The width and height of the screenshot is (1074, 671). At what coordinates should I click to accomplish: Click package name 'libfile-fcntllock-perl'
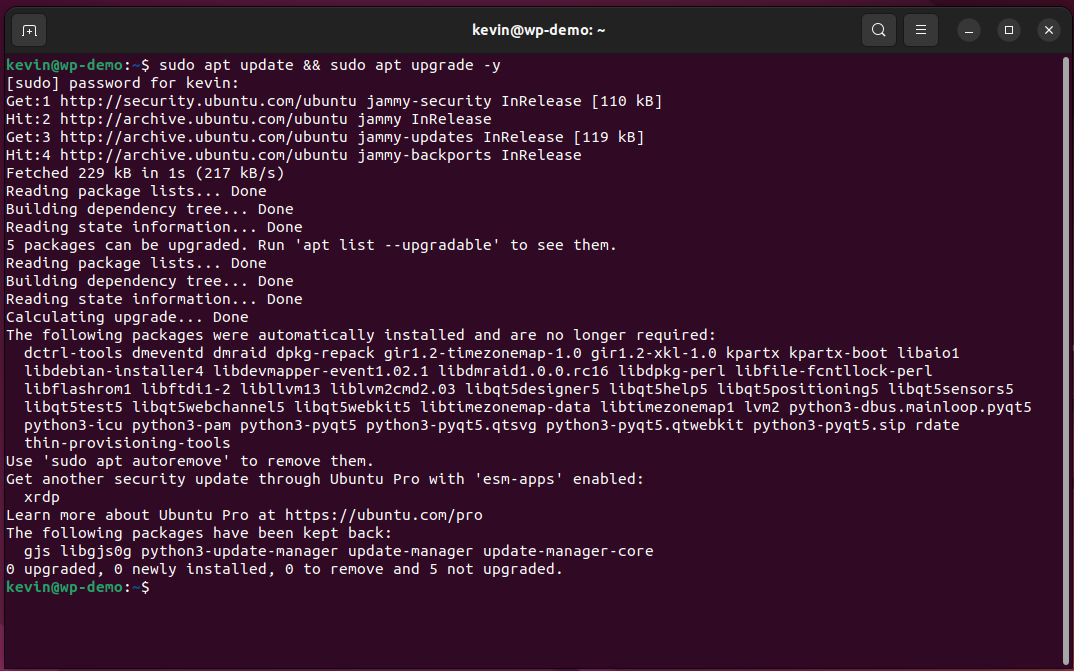click(834, 371)
